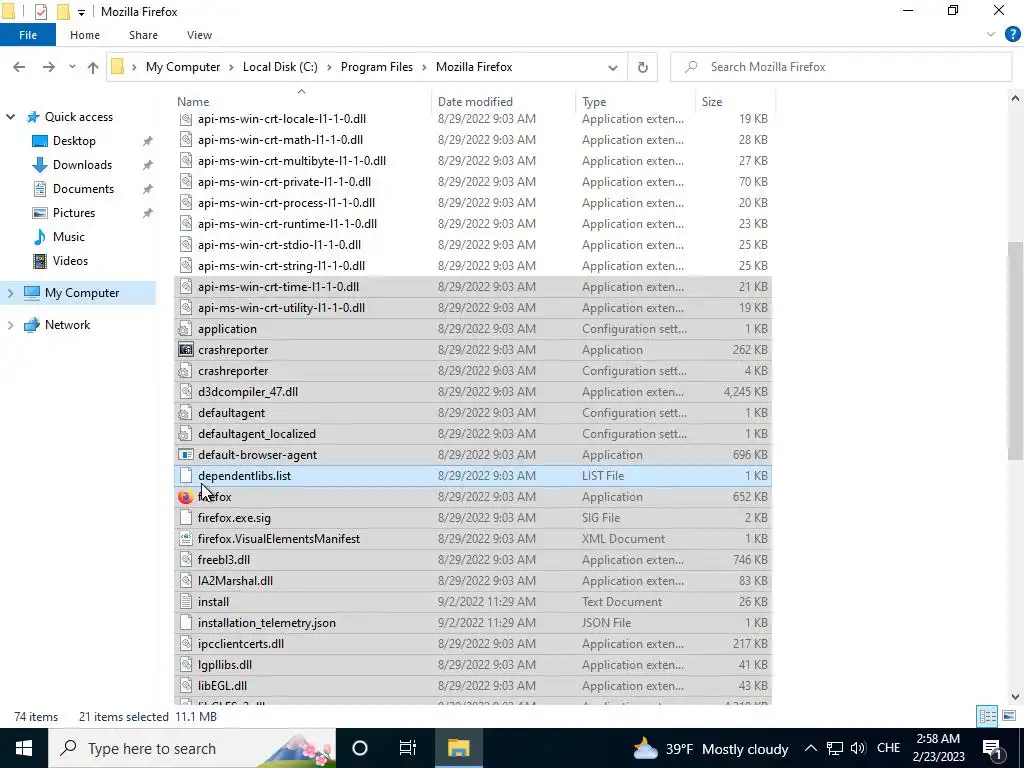Click the Downloads arrow icon in sidebar
The width and height of the screenshot is (1024, 768).
click(40, 165)
